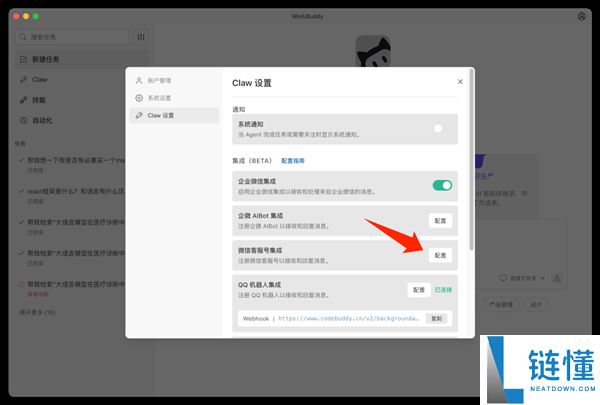The image size is (600, 405).
Task: Click the 已连接 status for QQ 机器人
Action: click(x=443, y=290)
